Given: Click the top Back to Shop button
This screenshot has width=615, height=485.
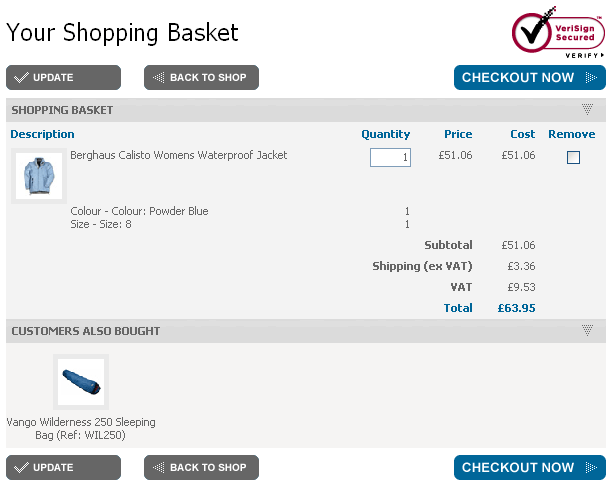Looking at the screenshot, I should 201,78.
